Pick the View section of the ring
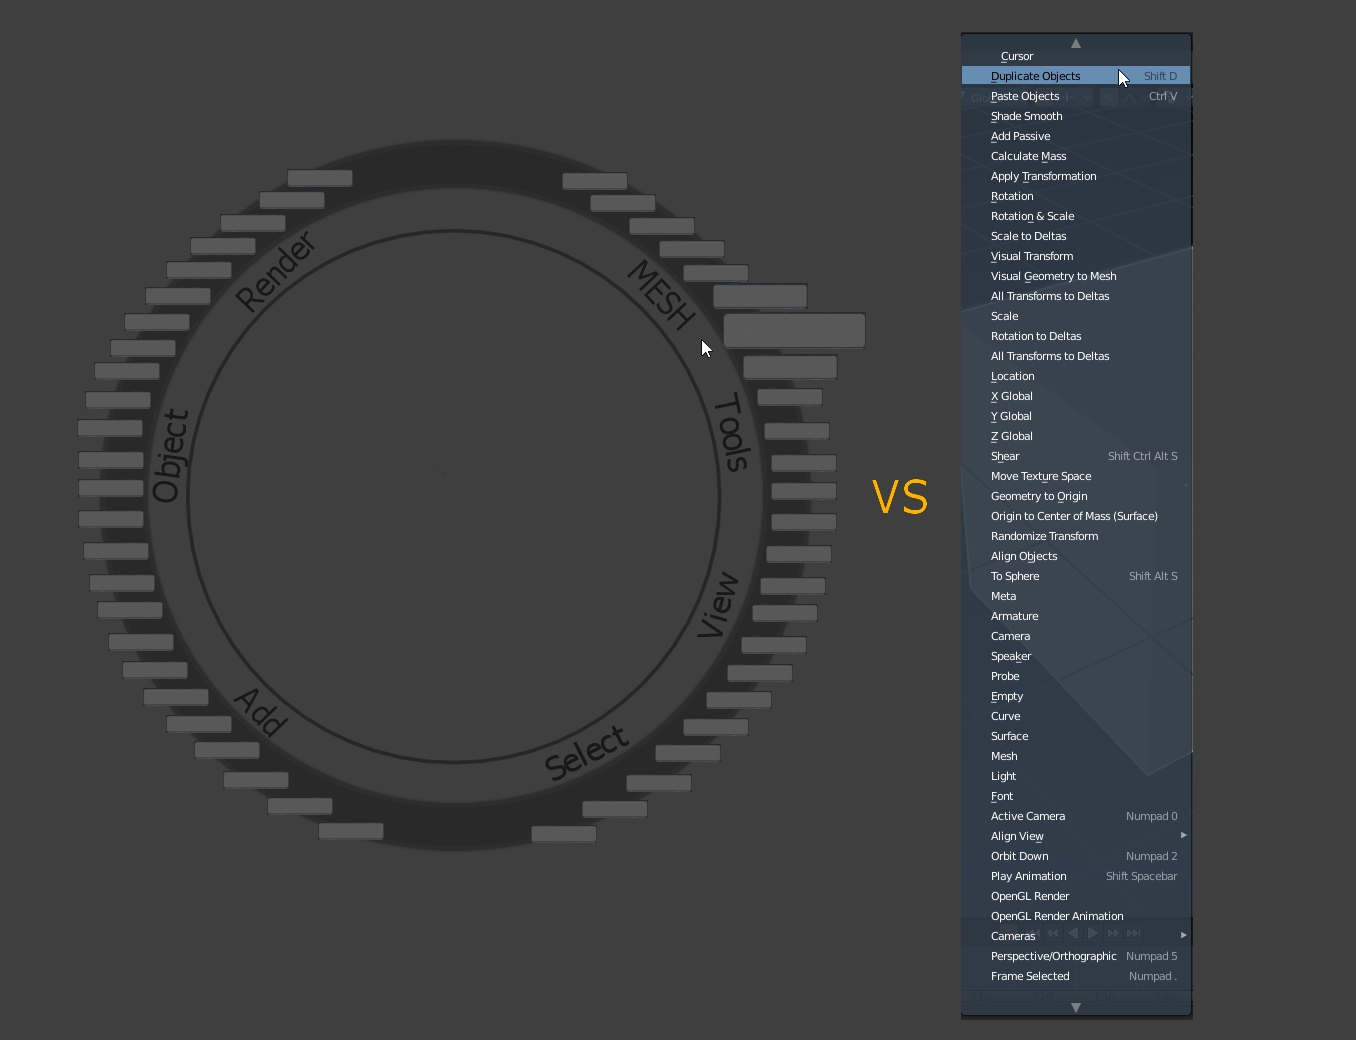This screenshot has height=1040, width=1356. pos(718,605)
